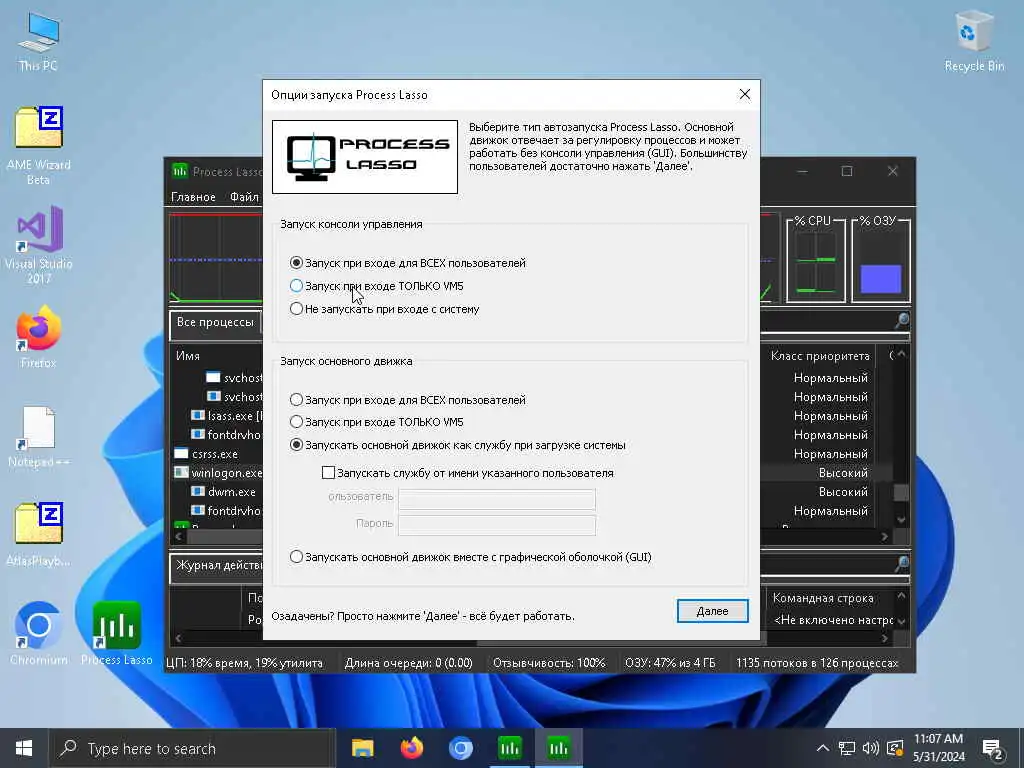Open the notification center icon

pyautogui.click(x=993, y=748)
